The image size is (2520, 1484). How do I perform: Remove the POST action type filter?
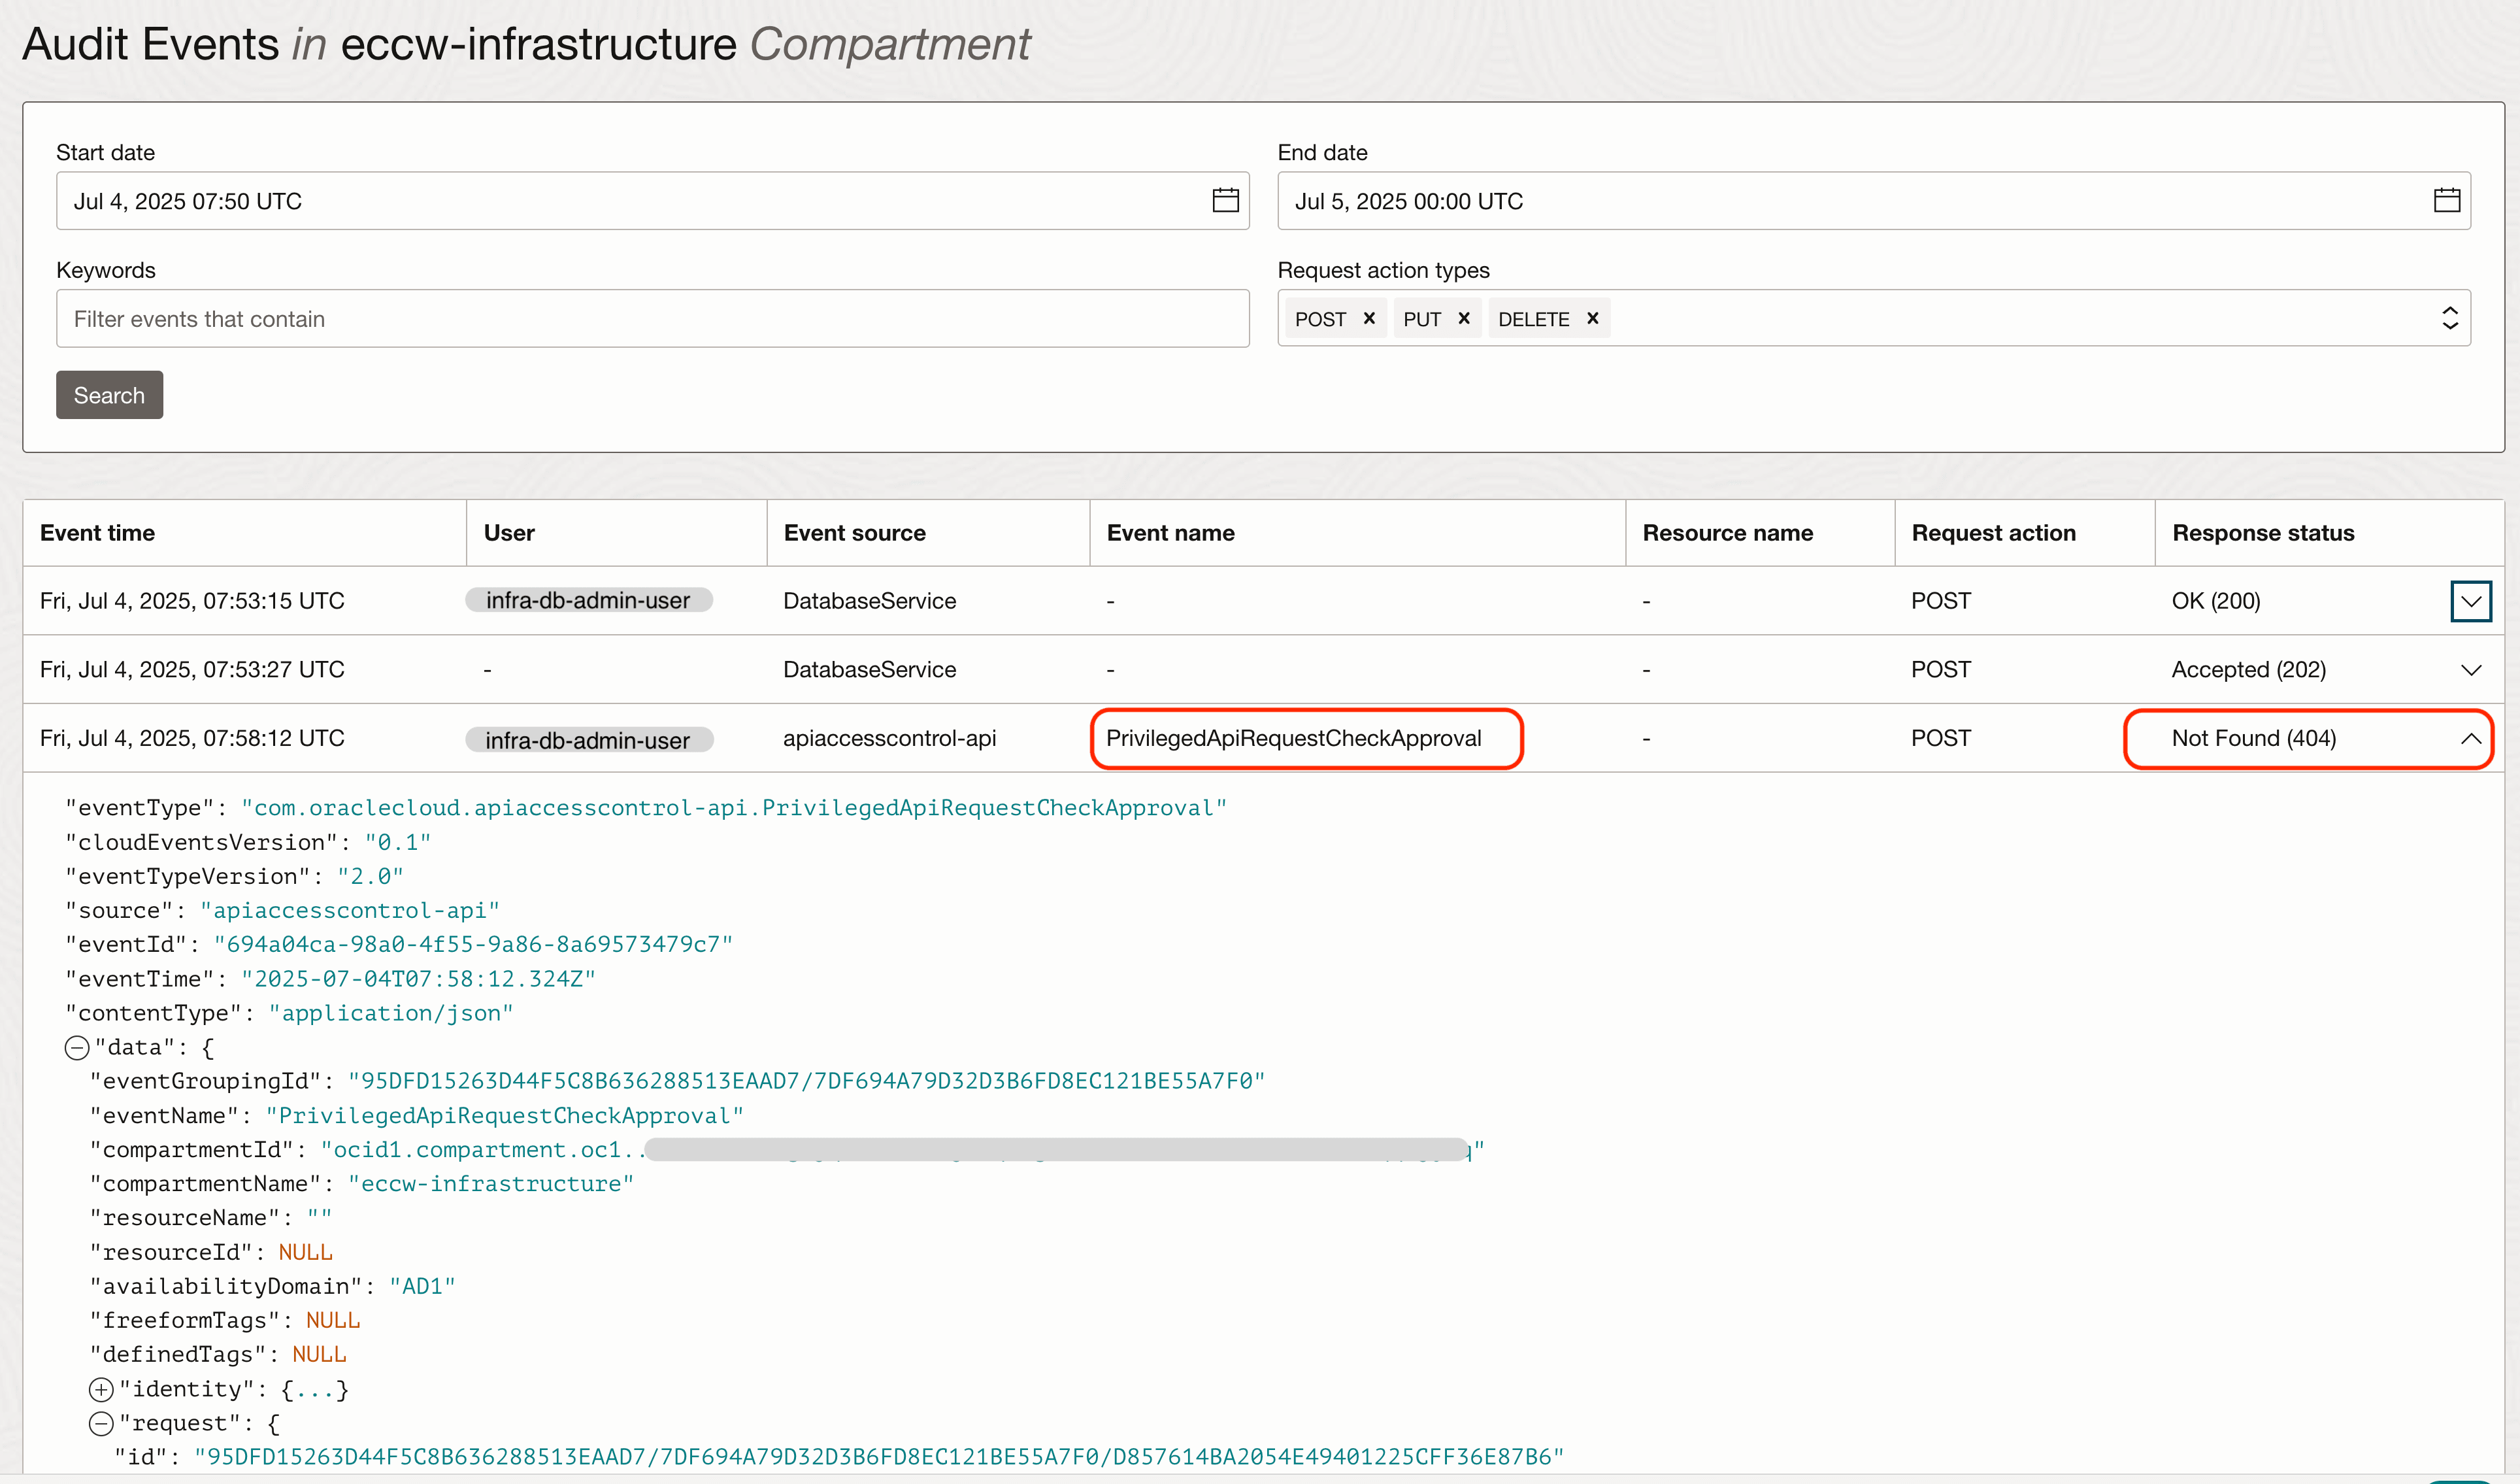pos(1369,318)
